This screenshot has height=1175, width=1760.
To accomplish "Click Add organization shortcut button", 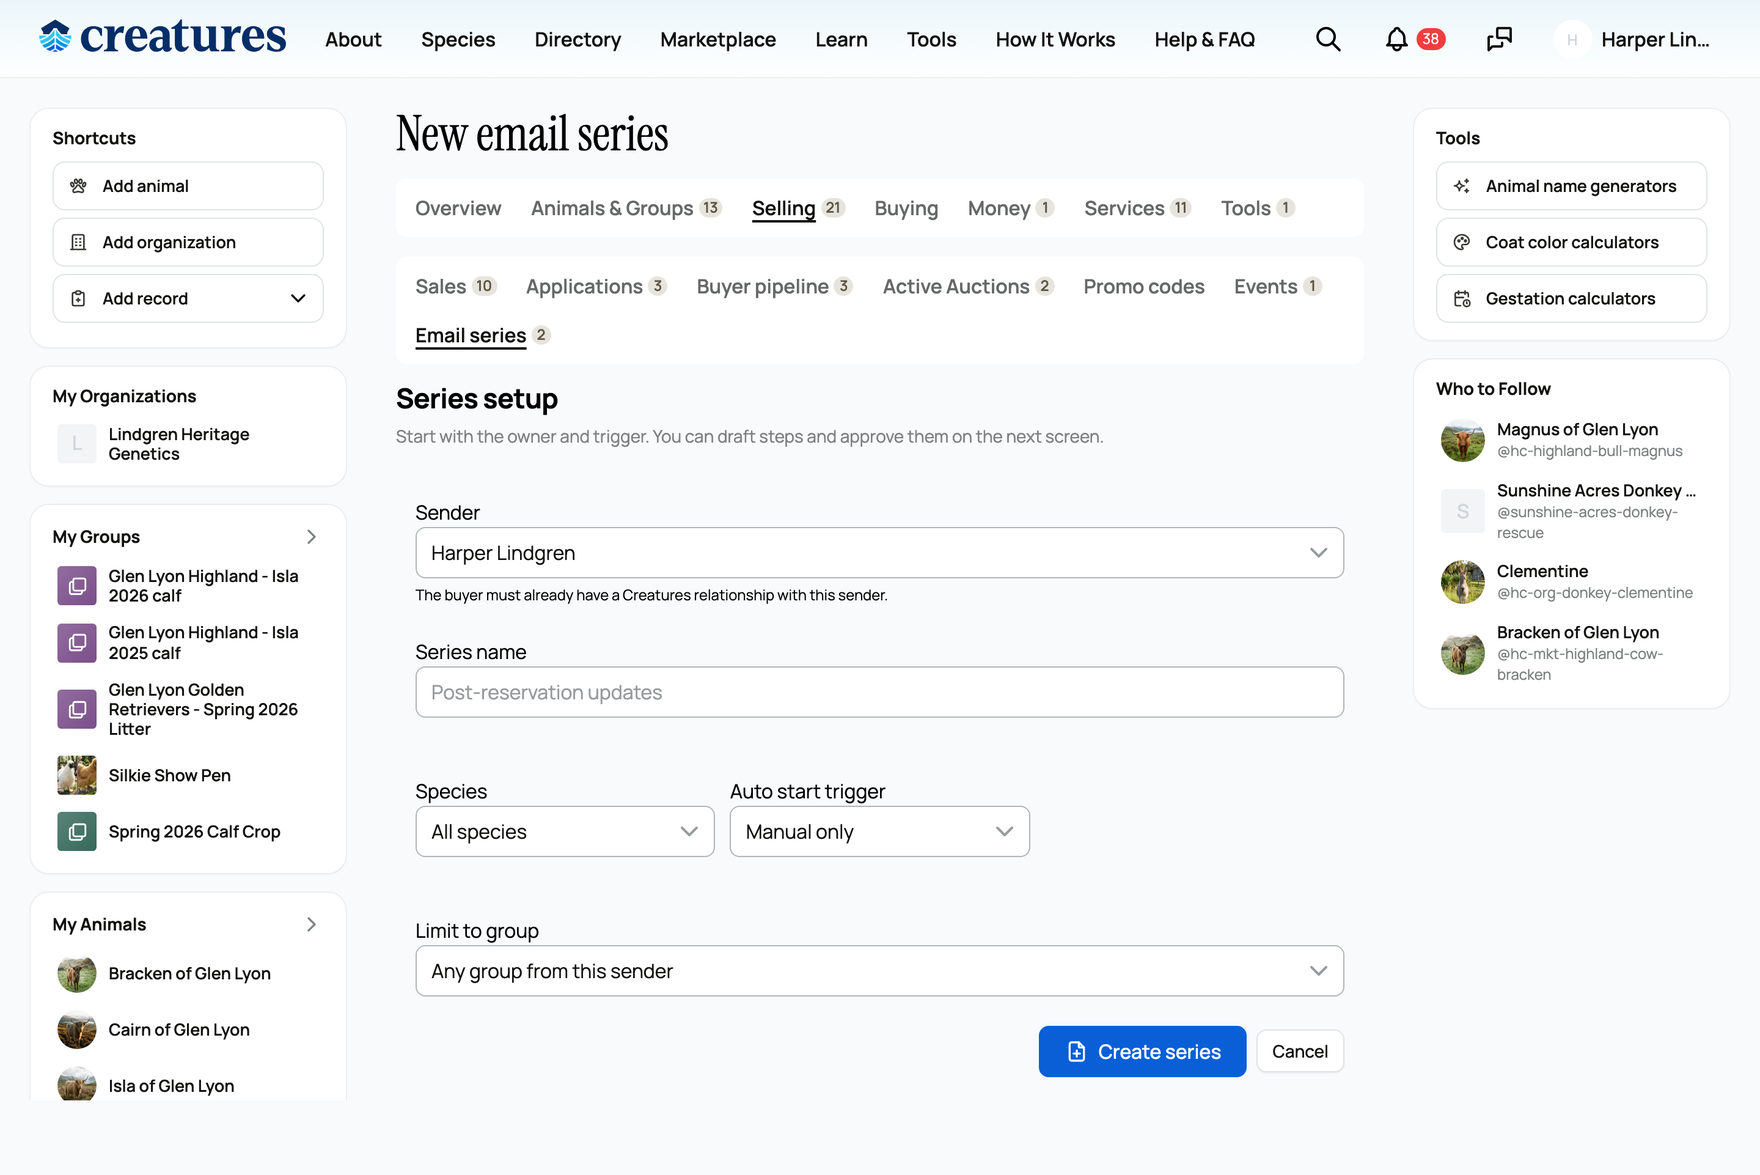I will coord(188,242).
